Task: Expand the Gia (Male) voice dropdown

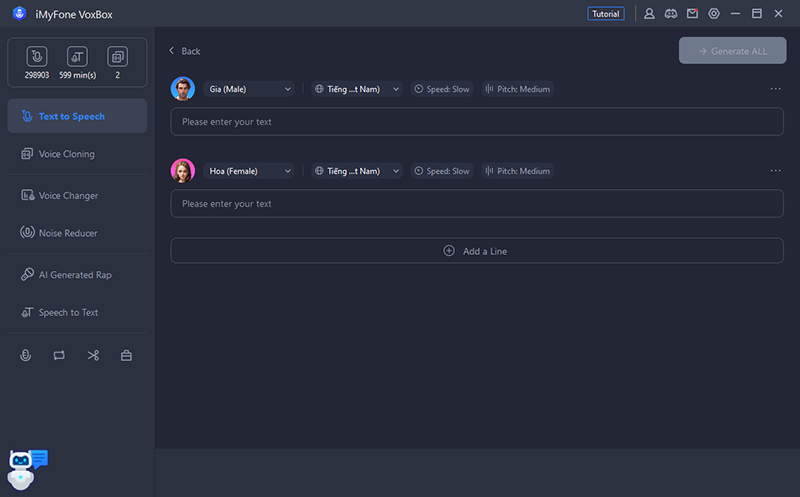Action: [x=248, y=89]
